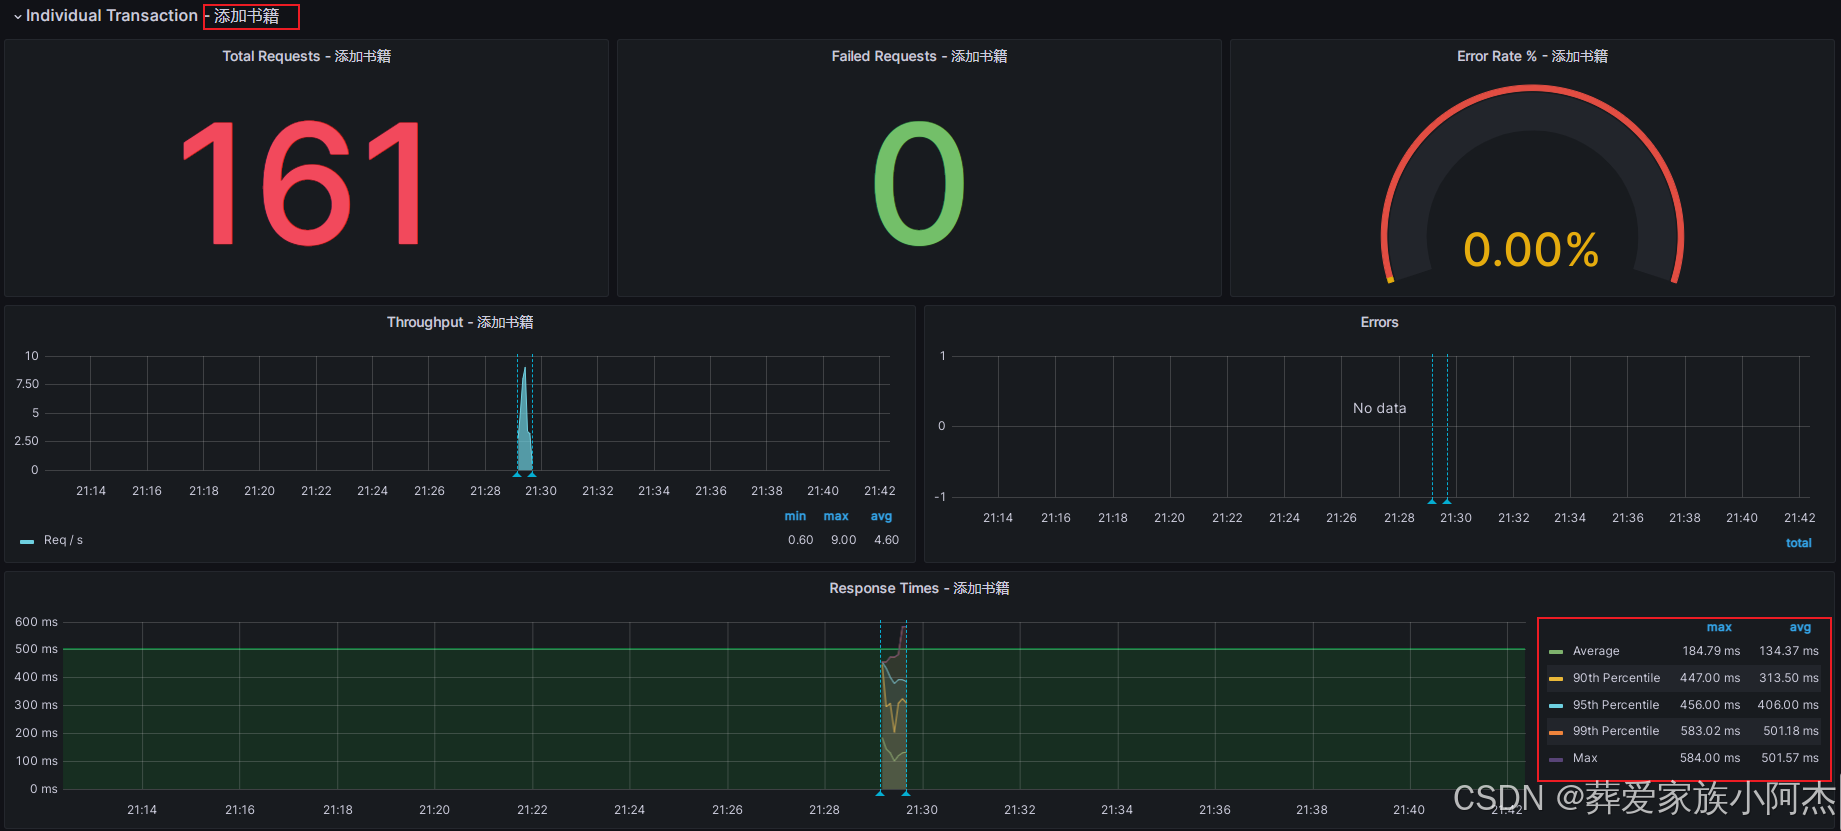Image resolution: width=1841 pixels, height=831 pixels.
Task: Click the 583.02 ms 99th Percentile value
Action: click(1710, 731)
